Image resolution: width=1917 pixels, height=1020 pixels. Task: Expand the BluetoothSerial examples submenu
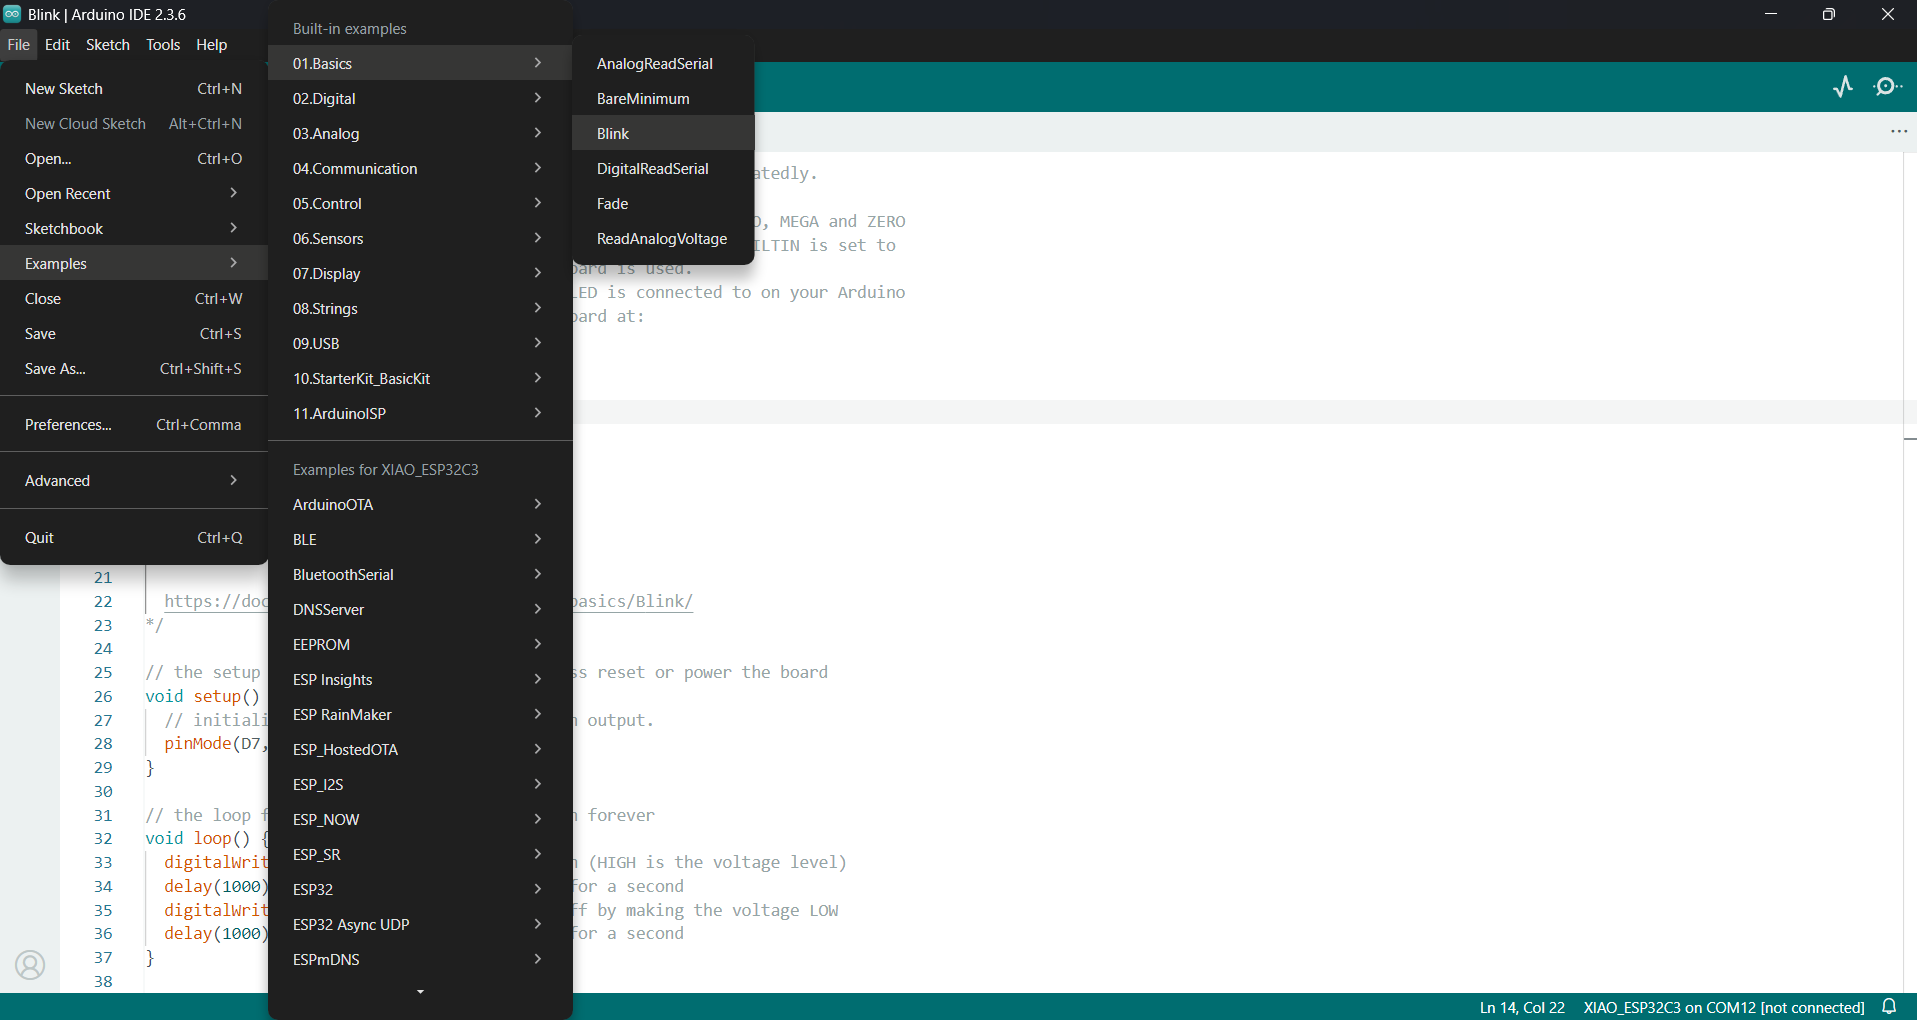(x=420, y=575)
